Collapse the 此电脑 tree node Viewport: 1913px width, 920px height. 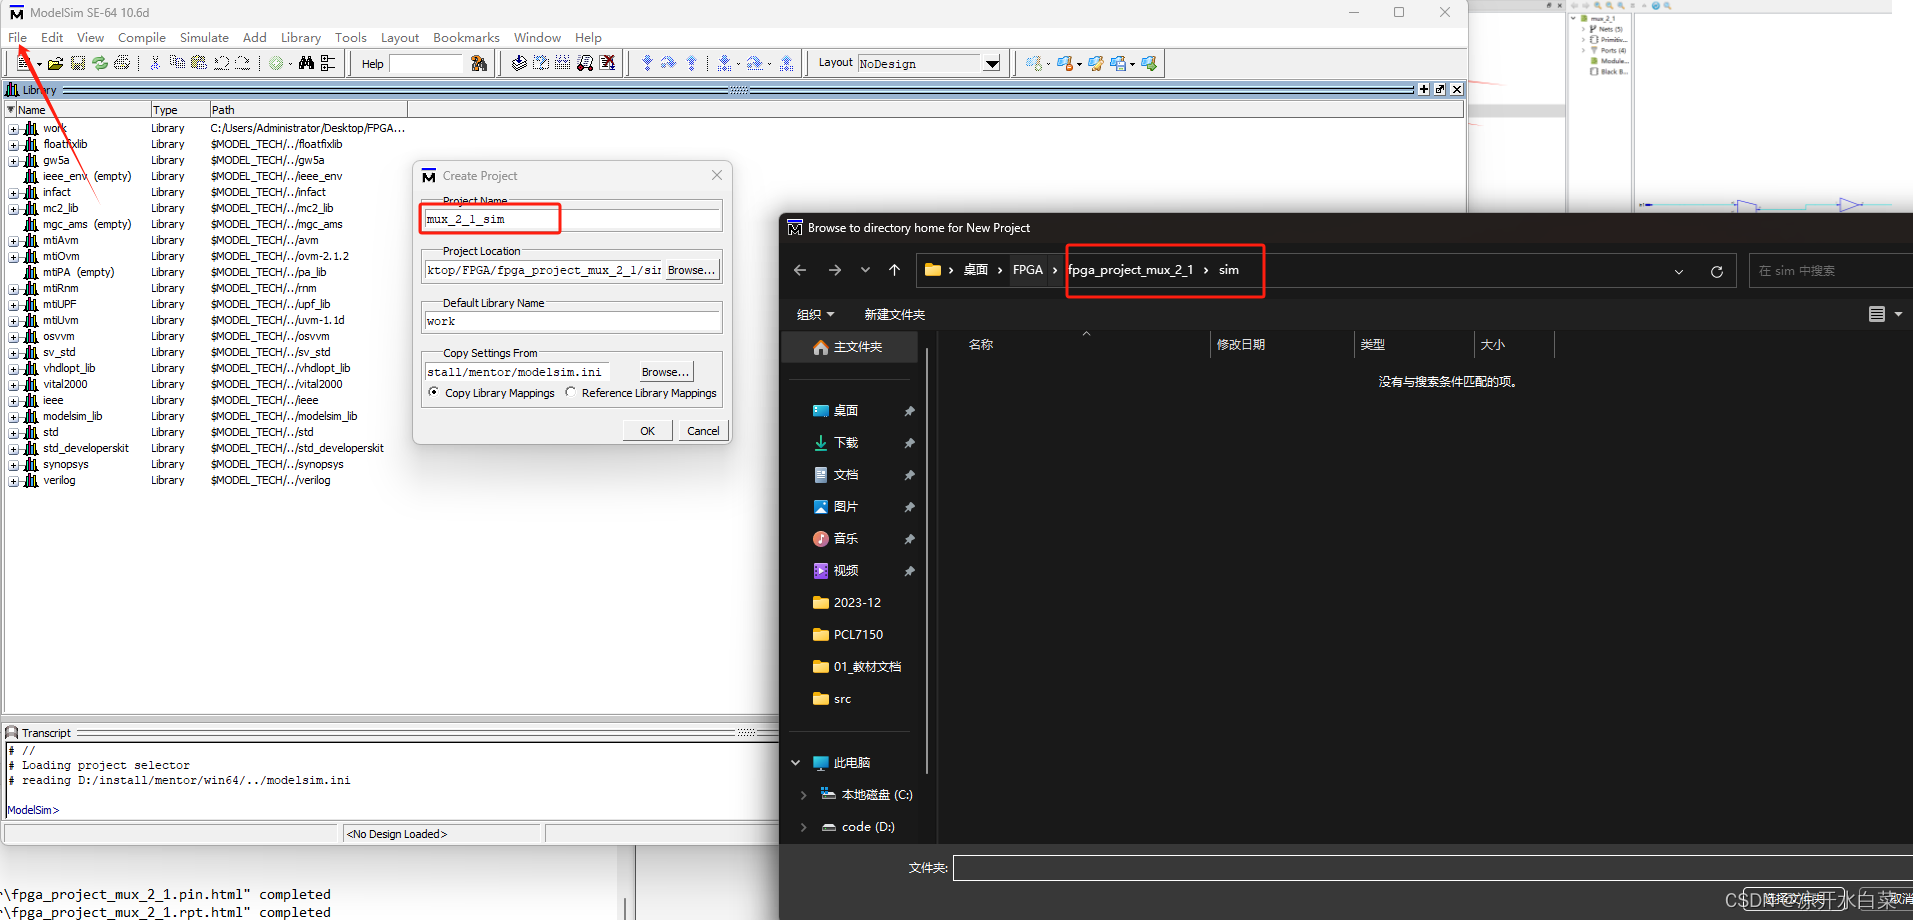tap(796, 763)
